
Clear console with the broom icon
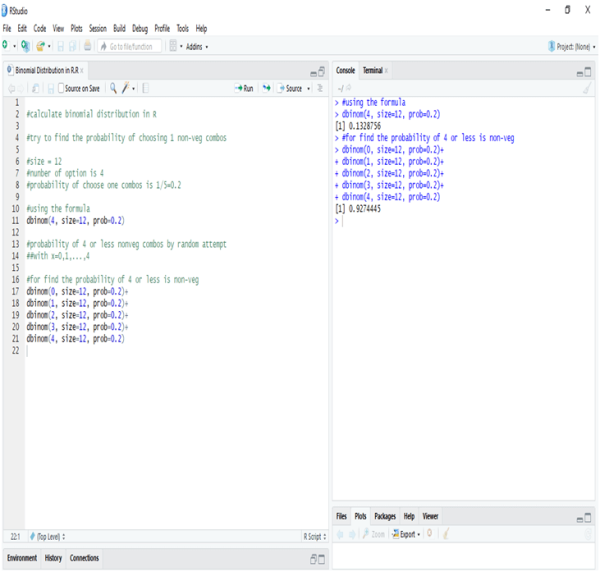click(586, 88)
